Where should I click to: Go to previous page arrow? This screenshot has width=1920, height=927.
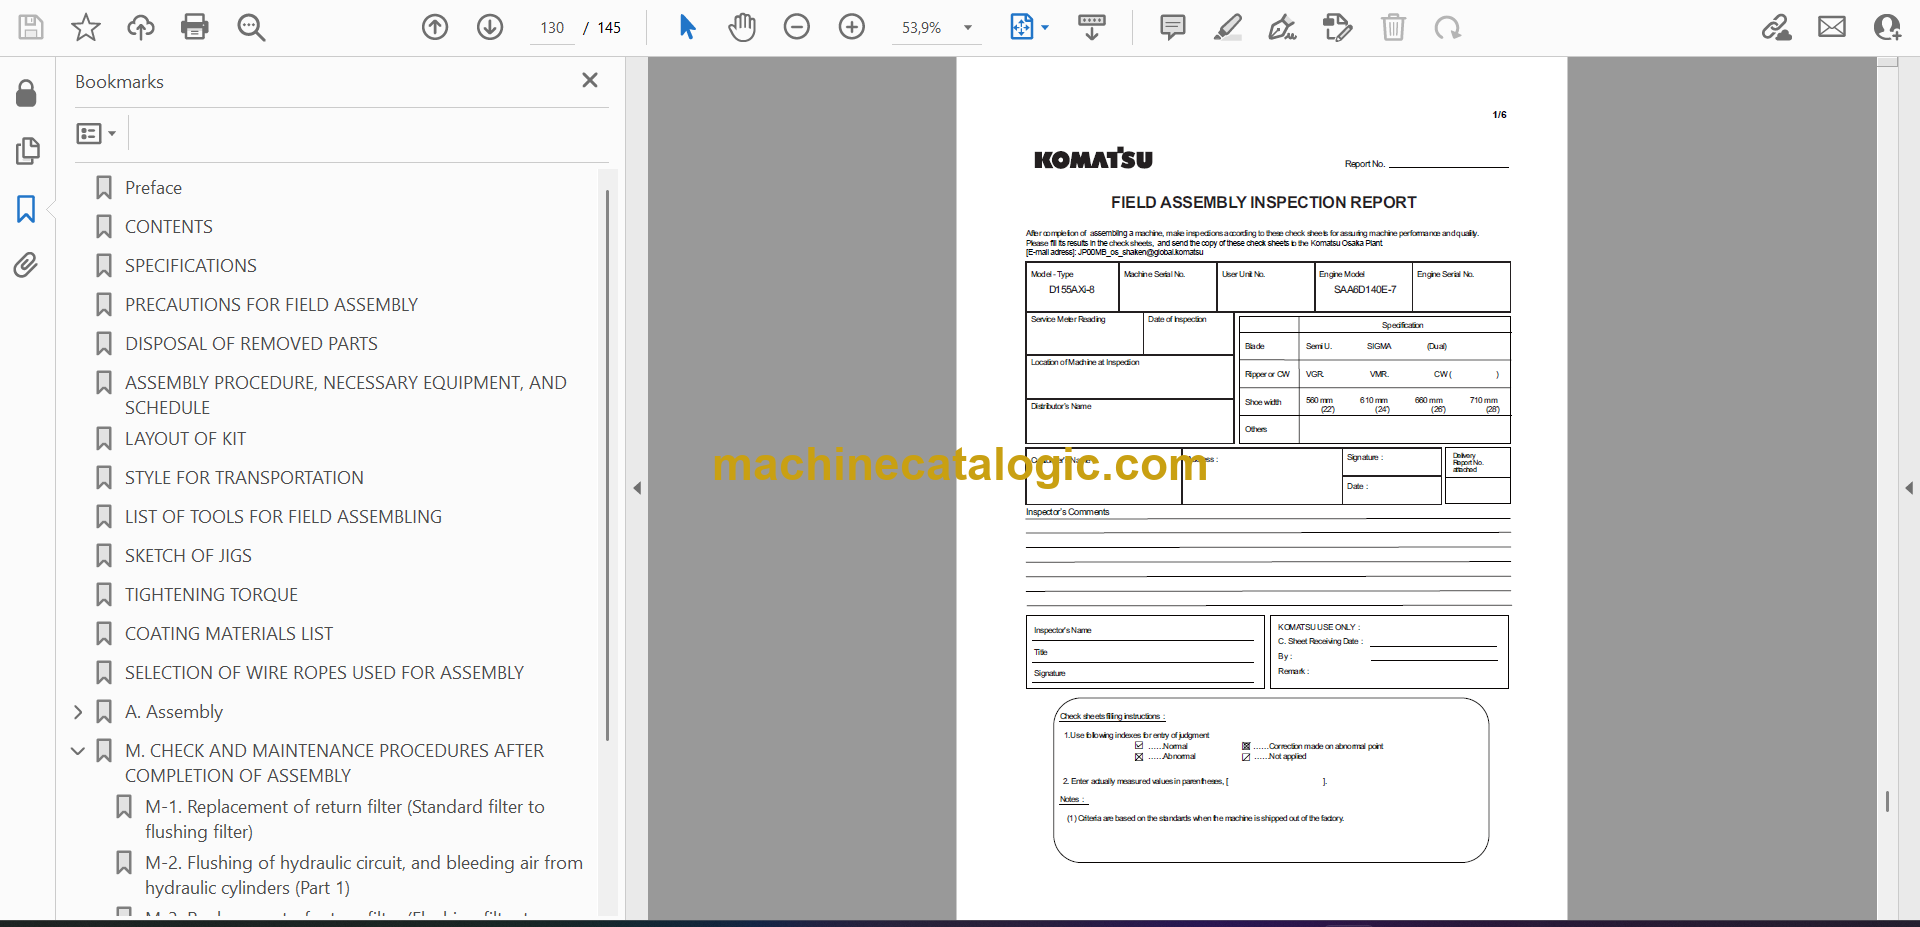[435, 27]
